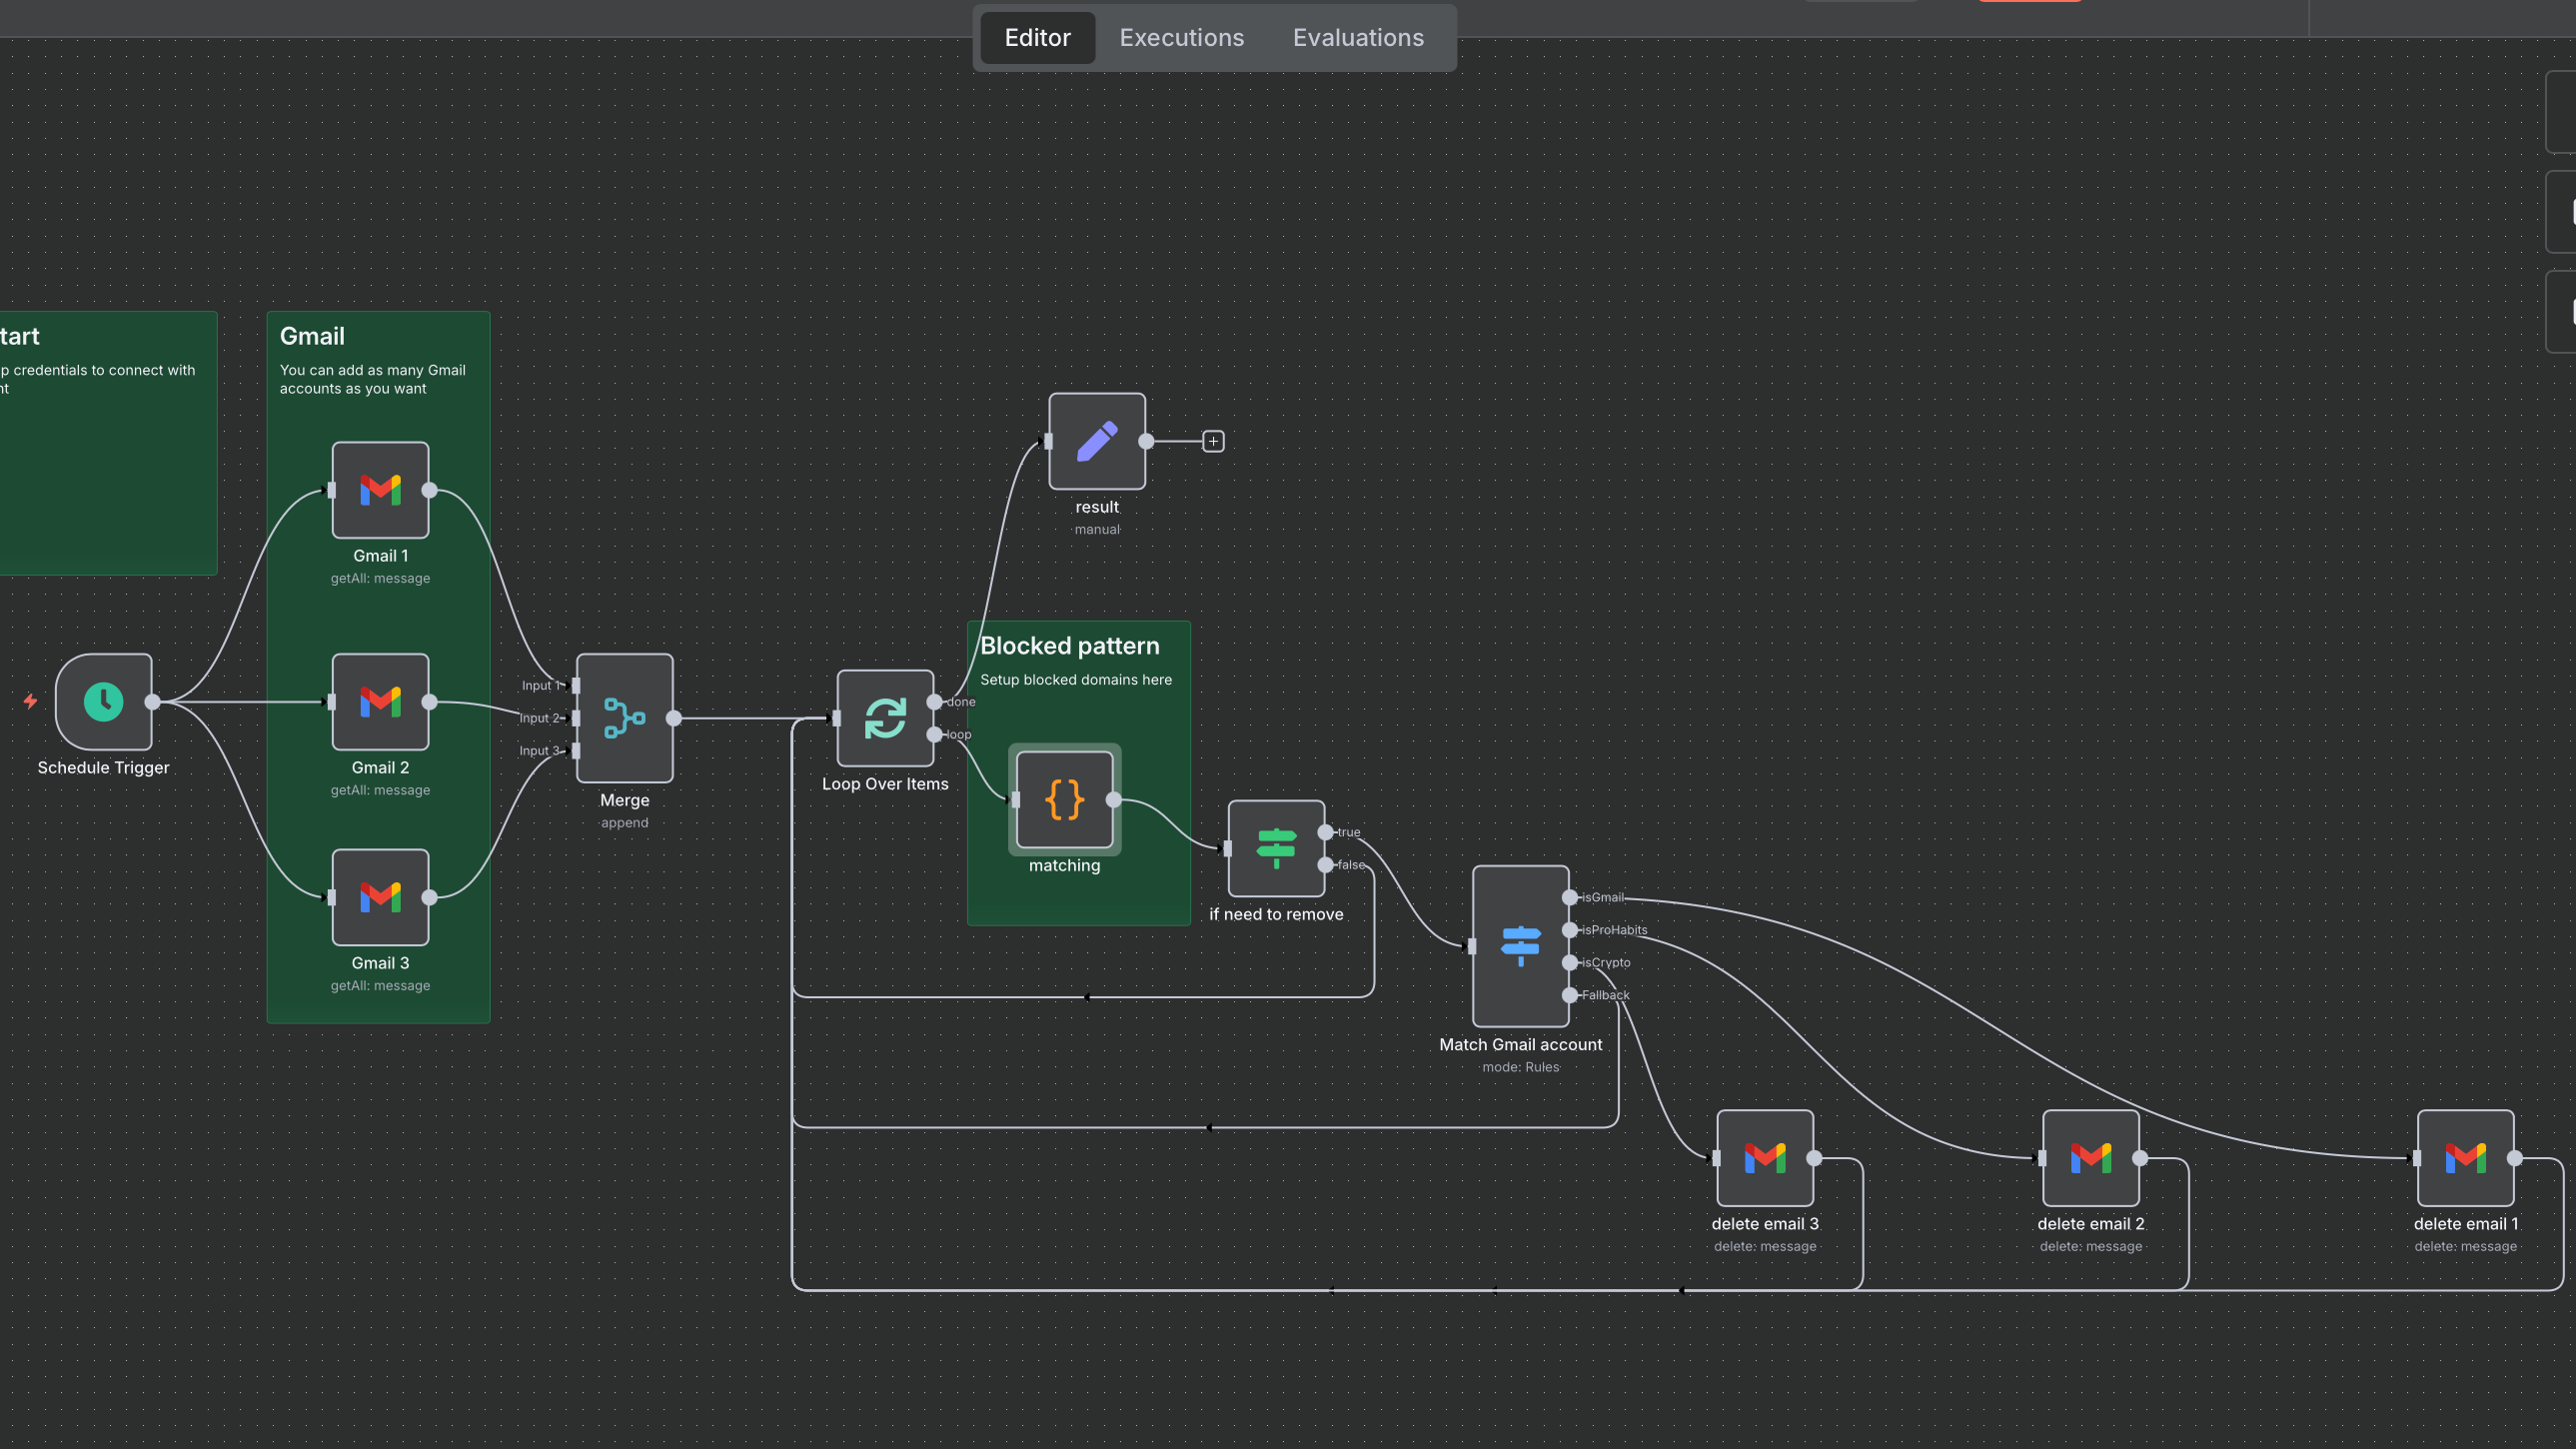Select the 'if need to remove' node
Image resolution: width=2576 pixels, height=1449 pixels.
[x=1276, y=848]
